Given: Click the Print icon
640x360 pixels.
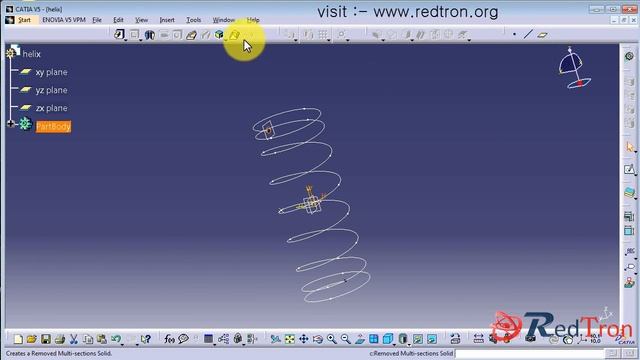Looking at the screenshot, I should [x=60, y=339].
